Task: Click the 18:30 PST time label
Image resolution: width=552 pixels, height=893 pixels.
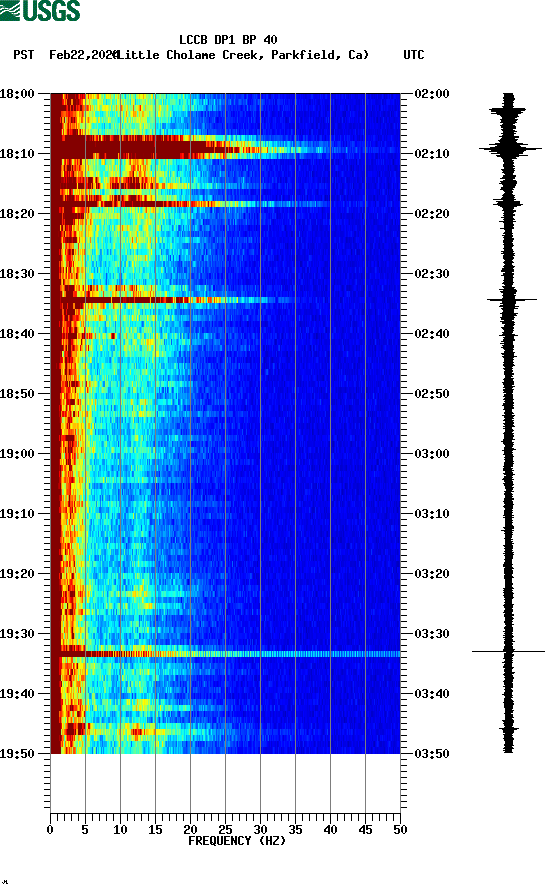Action: click(17, 273)
